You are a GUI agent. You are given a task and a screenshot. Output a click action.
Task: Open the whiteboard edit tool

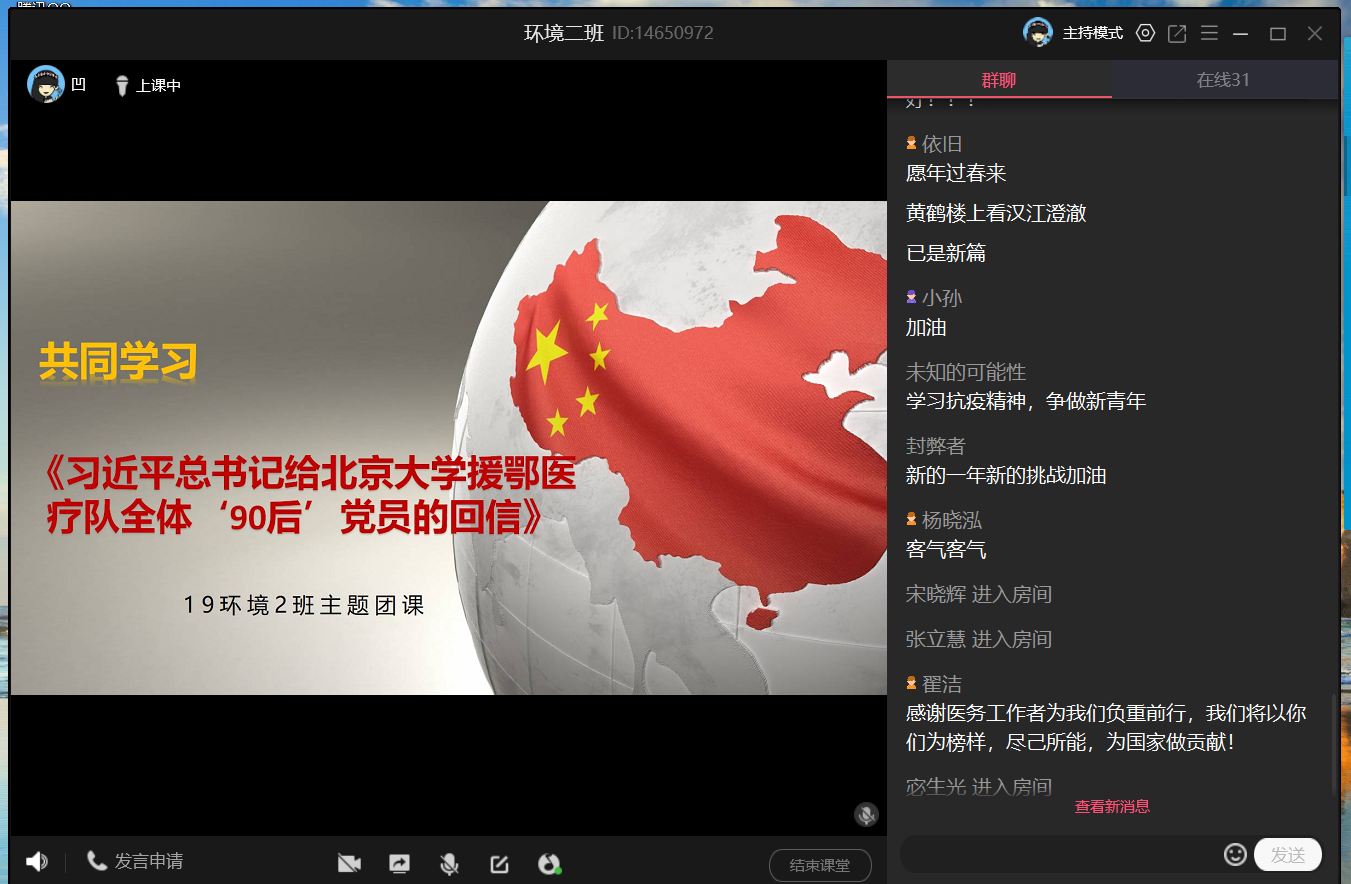(x=499, y=863)
